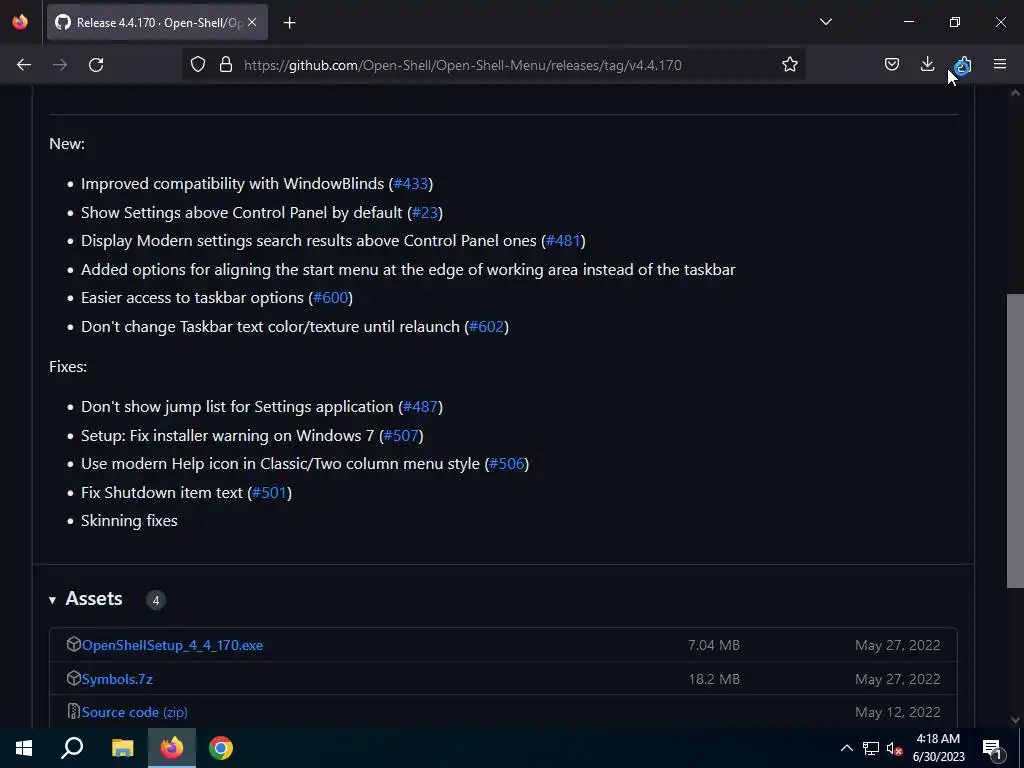Click the scrollbar up arrow
Image resolution: width=1024 pixels, height=768 pixels.
click(x=1015, y=93)
